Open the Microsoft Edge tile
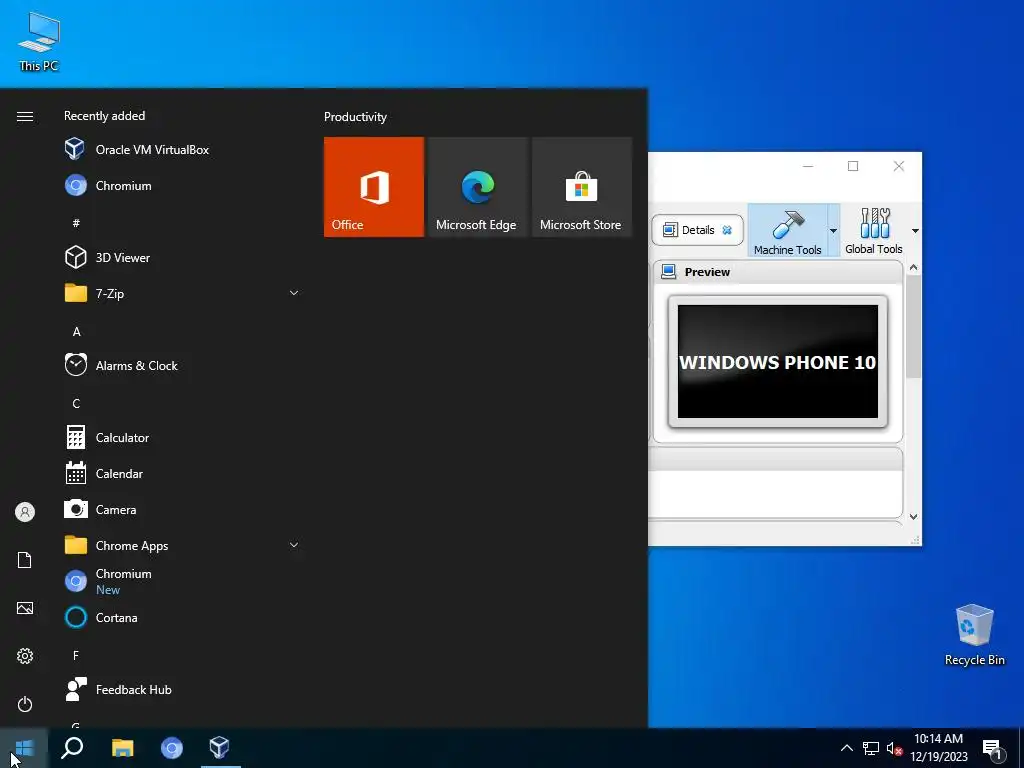1024x768 pixels. point(477,187)
